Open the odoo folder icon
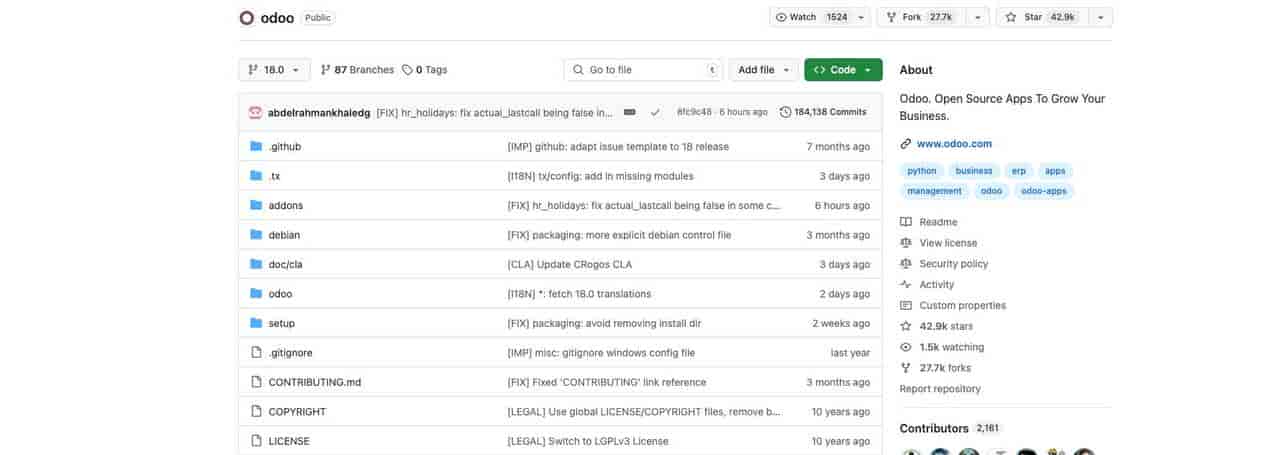Image resolution: width=1280 pixels, height=455 pixels. point(256,294)
